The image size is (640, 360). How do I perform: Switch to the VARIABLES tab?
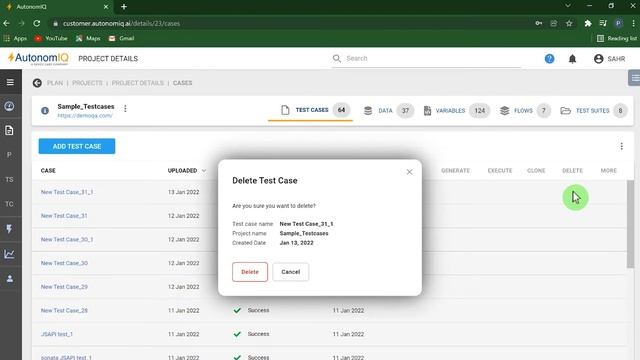[x=456, y=111]
